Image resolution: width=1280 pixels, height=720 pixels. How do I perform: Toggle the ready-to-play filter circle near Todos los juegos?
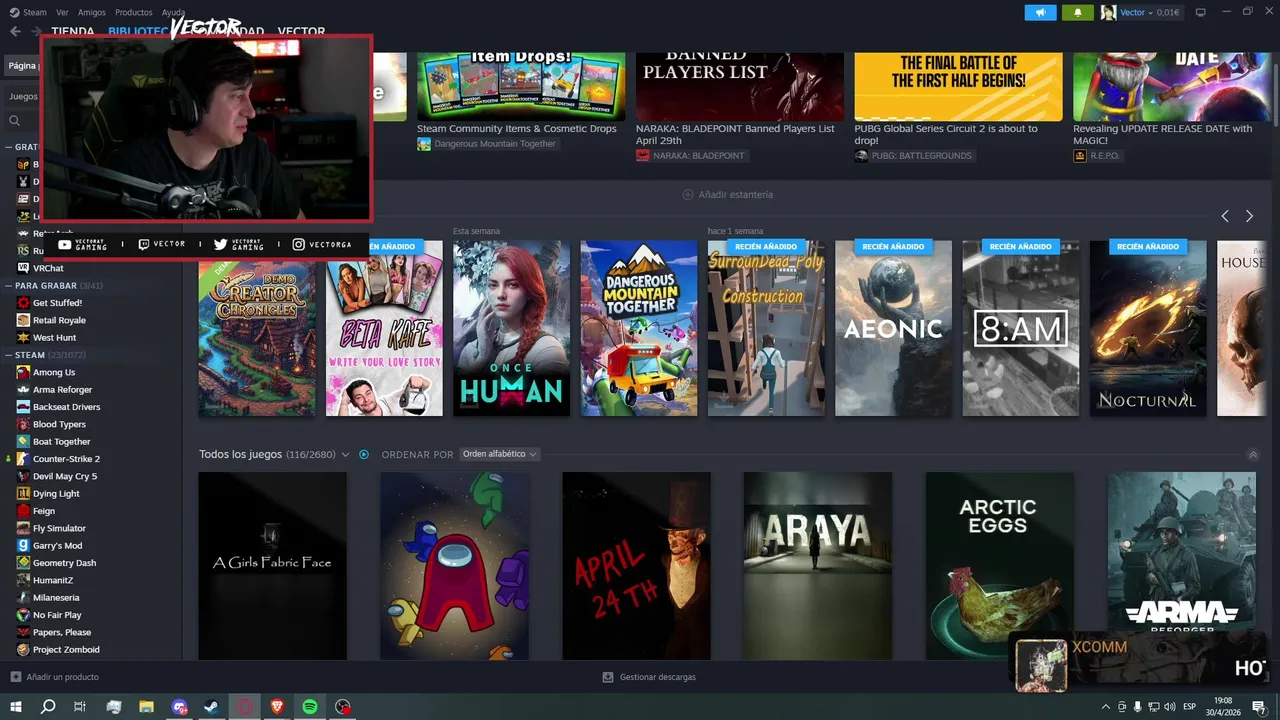(364, 454)
